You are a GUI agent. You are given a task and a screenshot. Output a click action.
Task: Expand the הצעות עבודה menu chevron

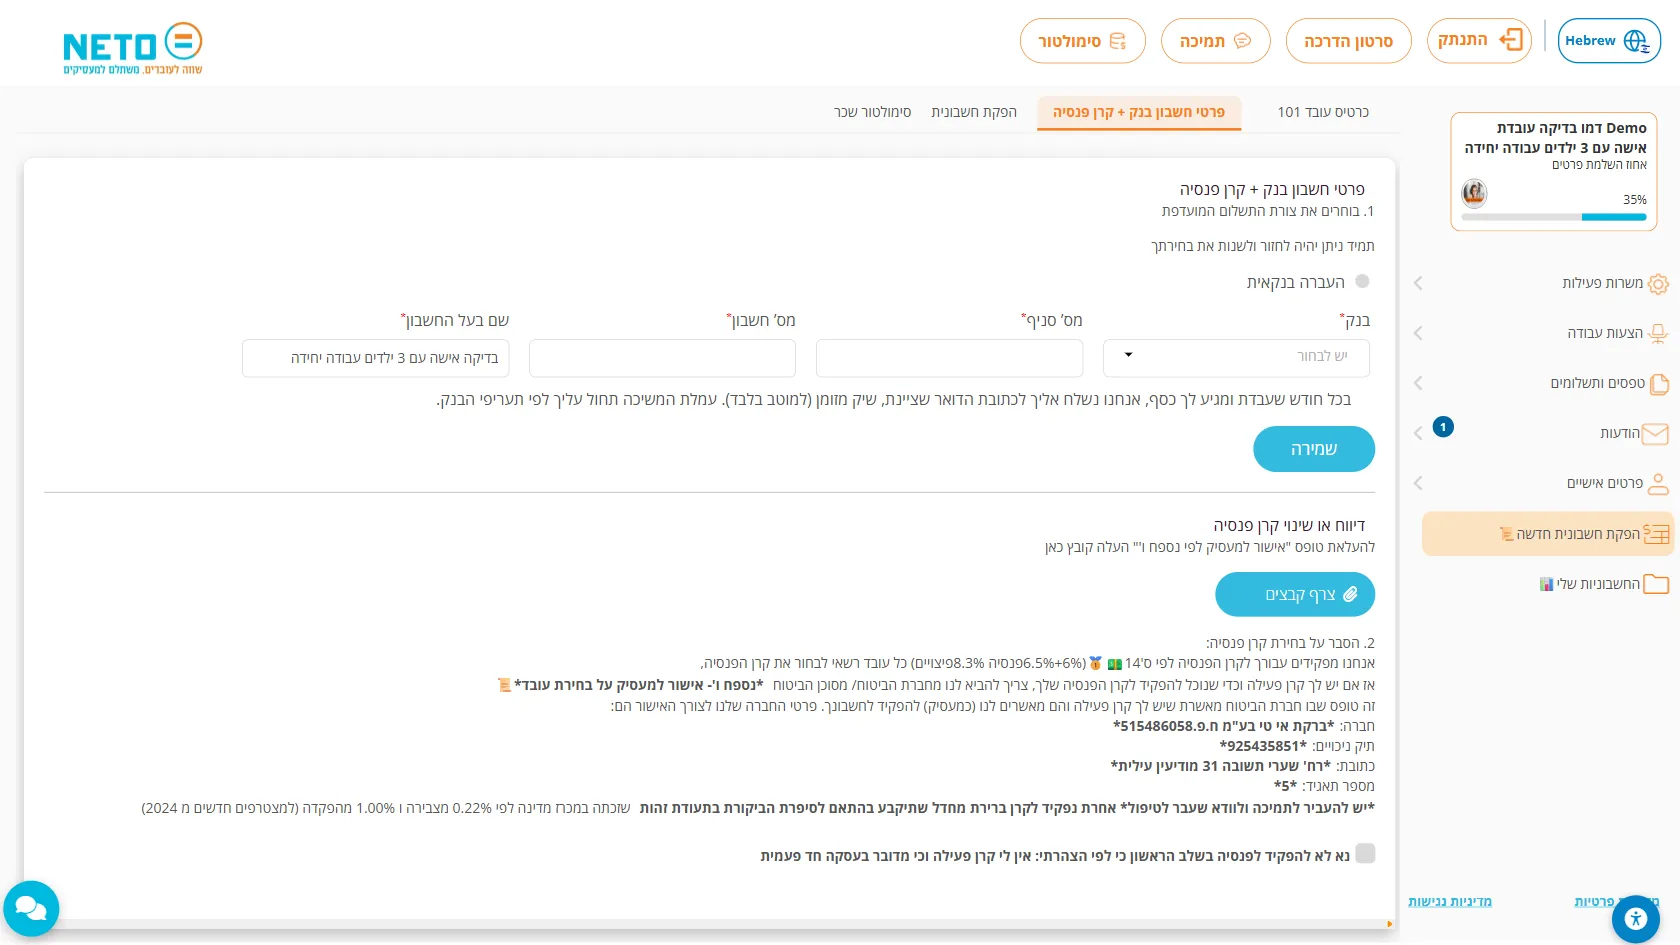pos(1418,333)
